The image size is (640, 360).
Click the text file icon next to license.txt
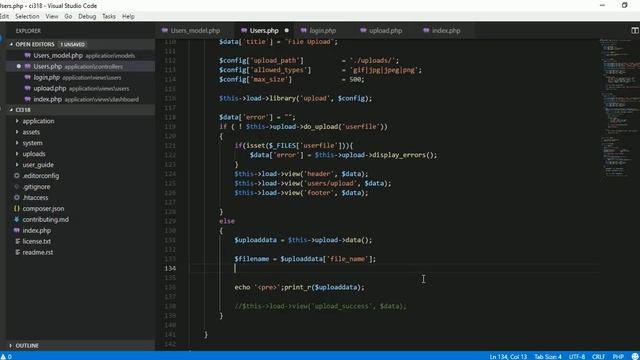click(18, 242)
